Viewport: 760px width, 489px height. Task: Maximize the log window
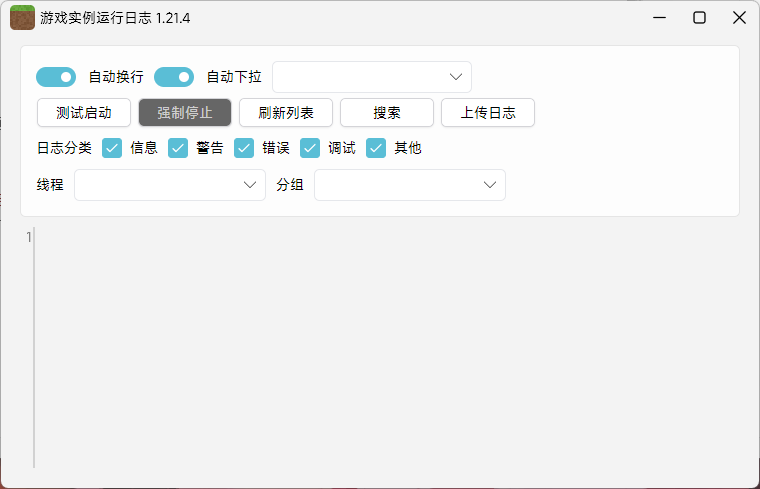point(699,17)
